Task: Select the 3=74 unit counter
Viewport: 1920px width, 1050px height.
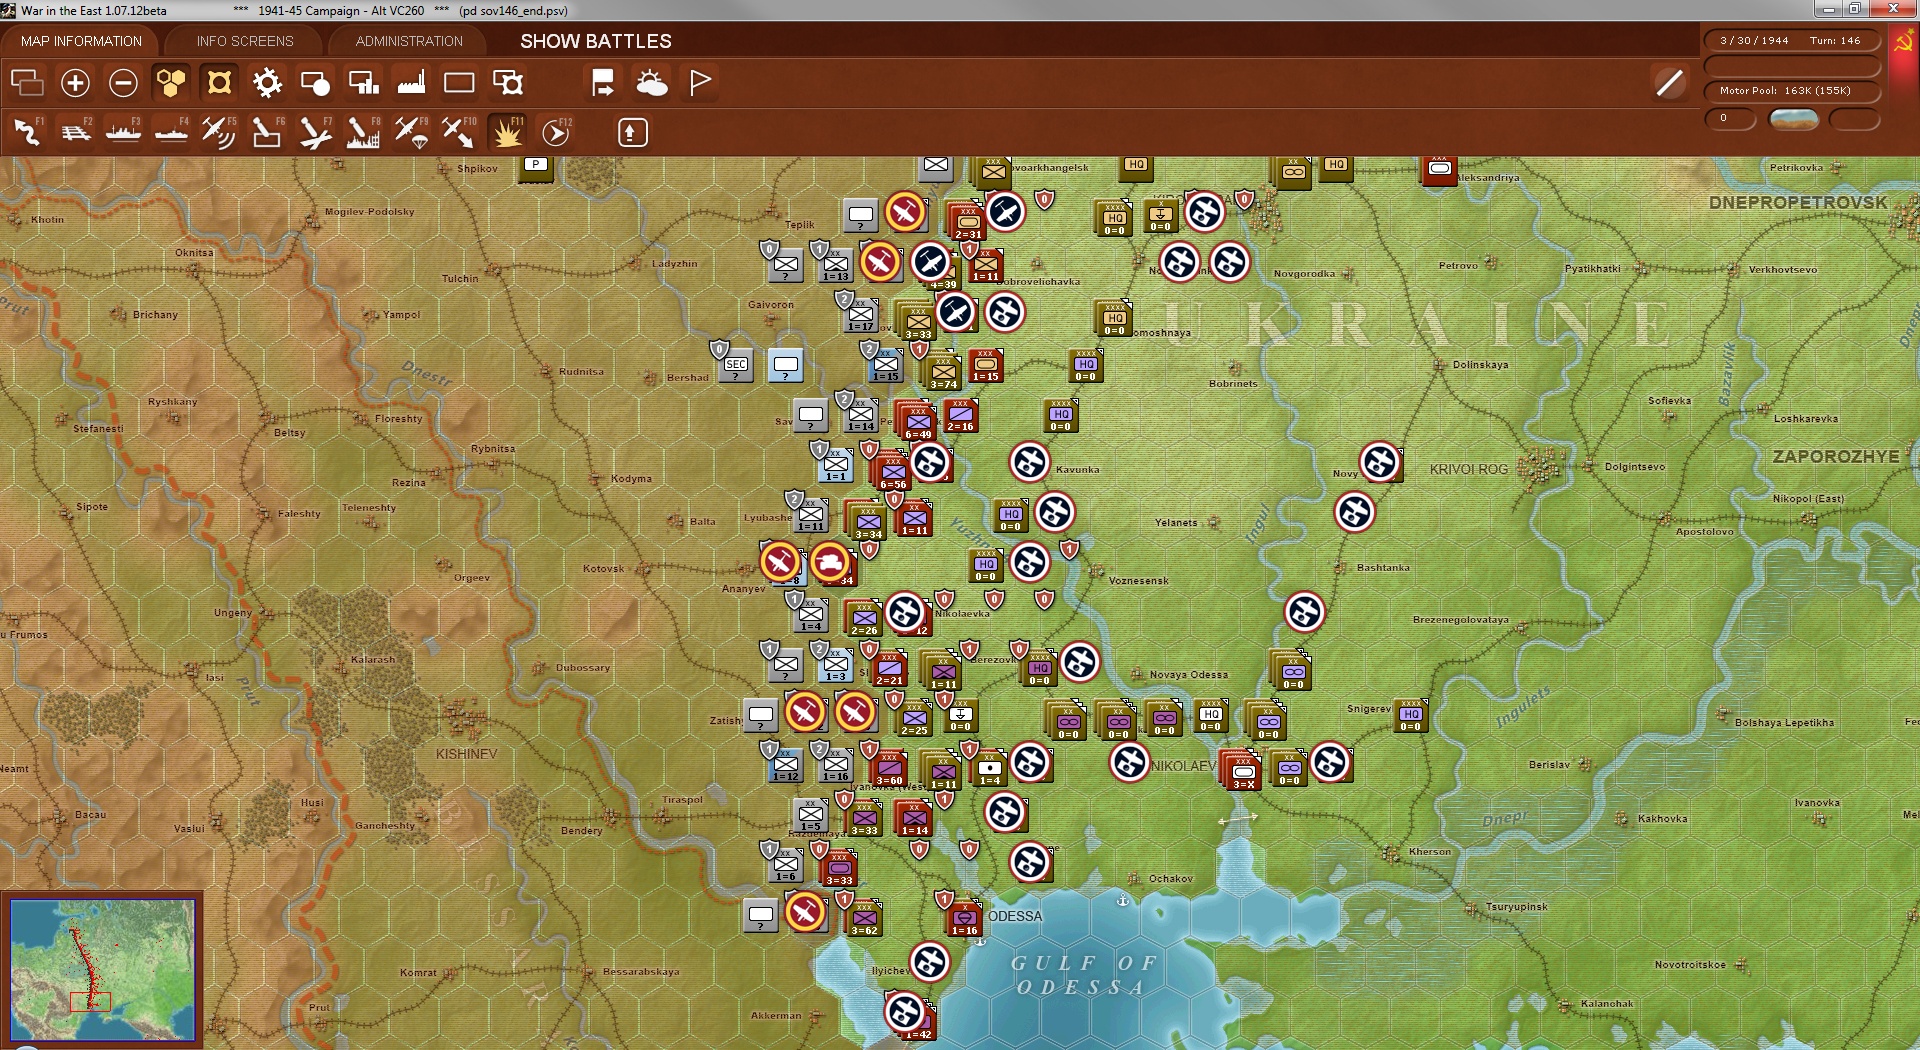Action: pos(943,371)
